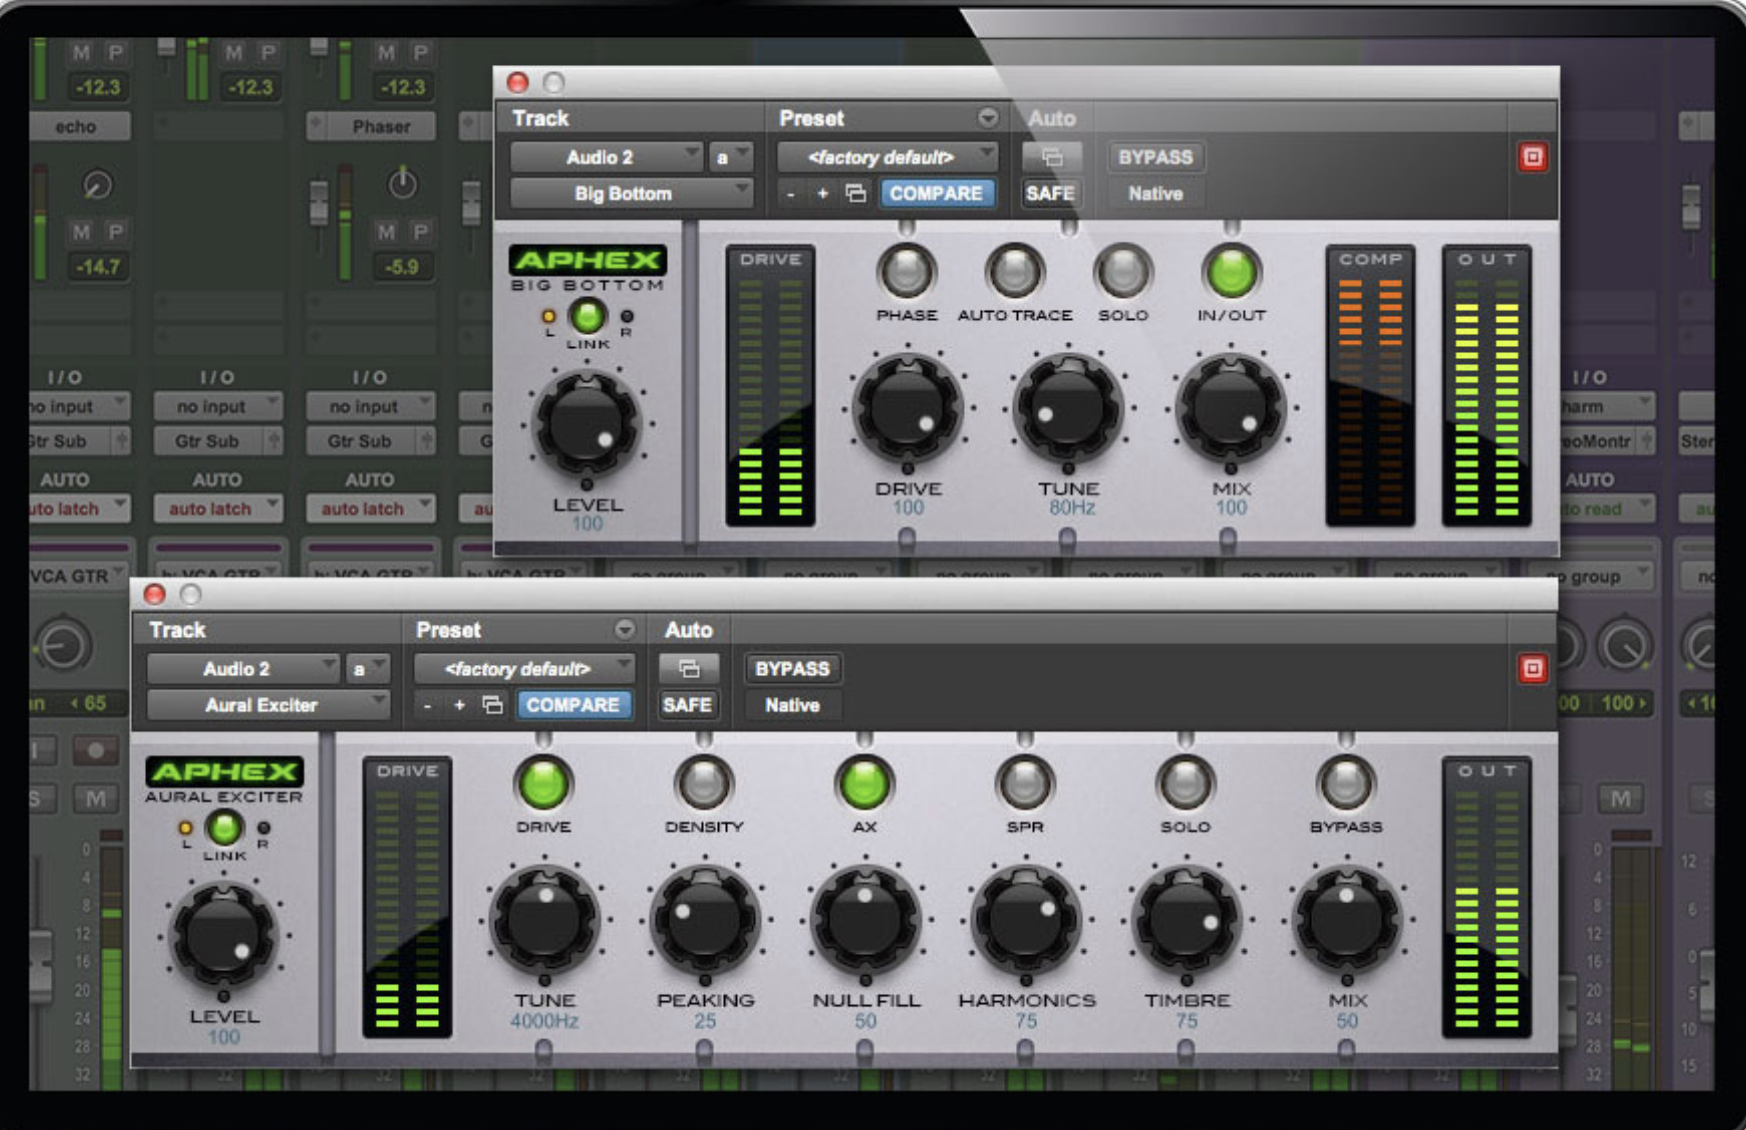Image resolution: width=1746 pixels, height=1130 pixels.
Task: Toggle IN/OUT button in Big Bottom
Action: tap(1231, 272)
